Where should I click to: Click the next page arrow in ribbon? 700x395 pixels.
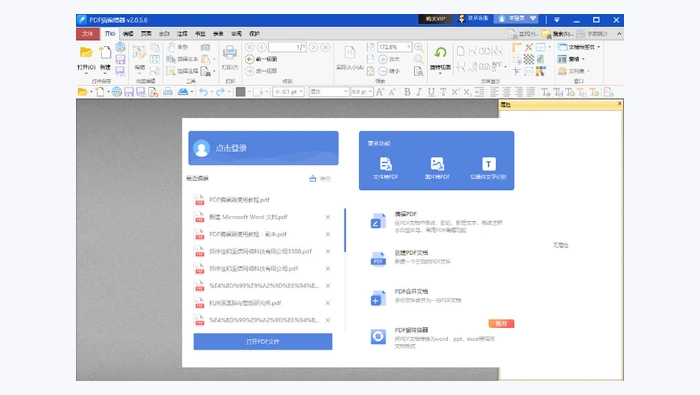pos(313,47)
